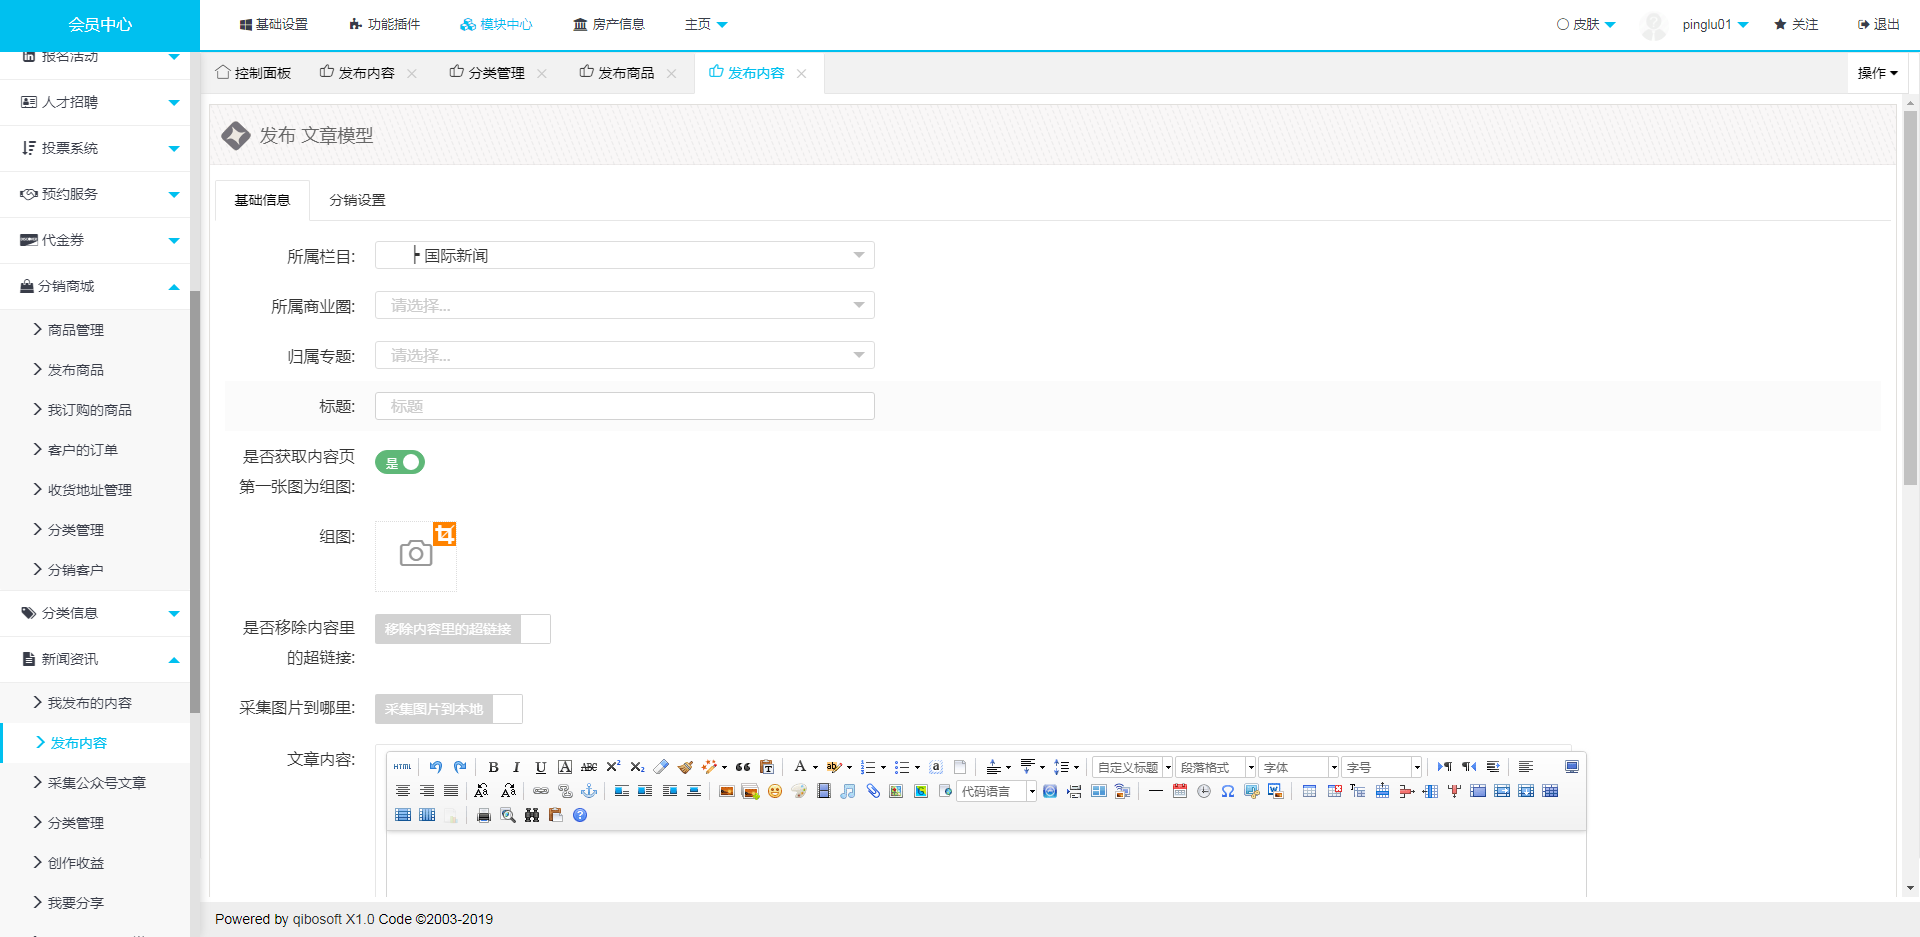Open the 所属栏目 dropdown
The width and height of the screenshot is (1920, 937).
click(624, 256)
